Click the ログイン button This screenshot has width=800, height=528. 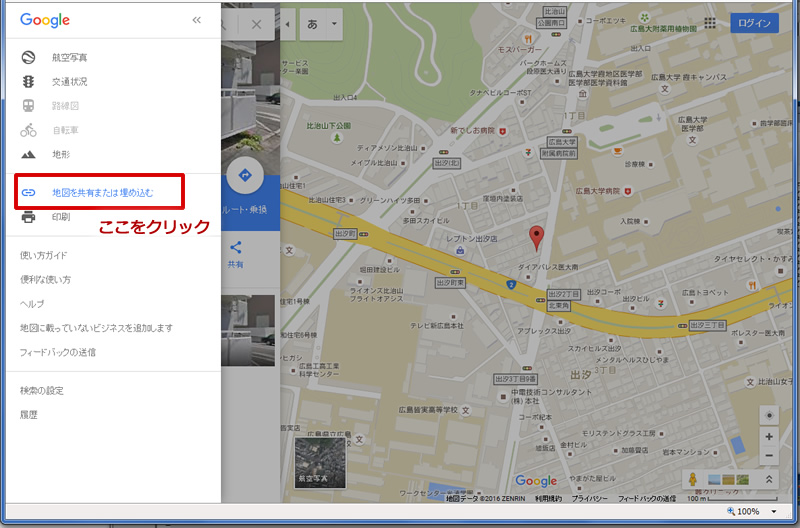click(x=754, y=23)
